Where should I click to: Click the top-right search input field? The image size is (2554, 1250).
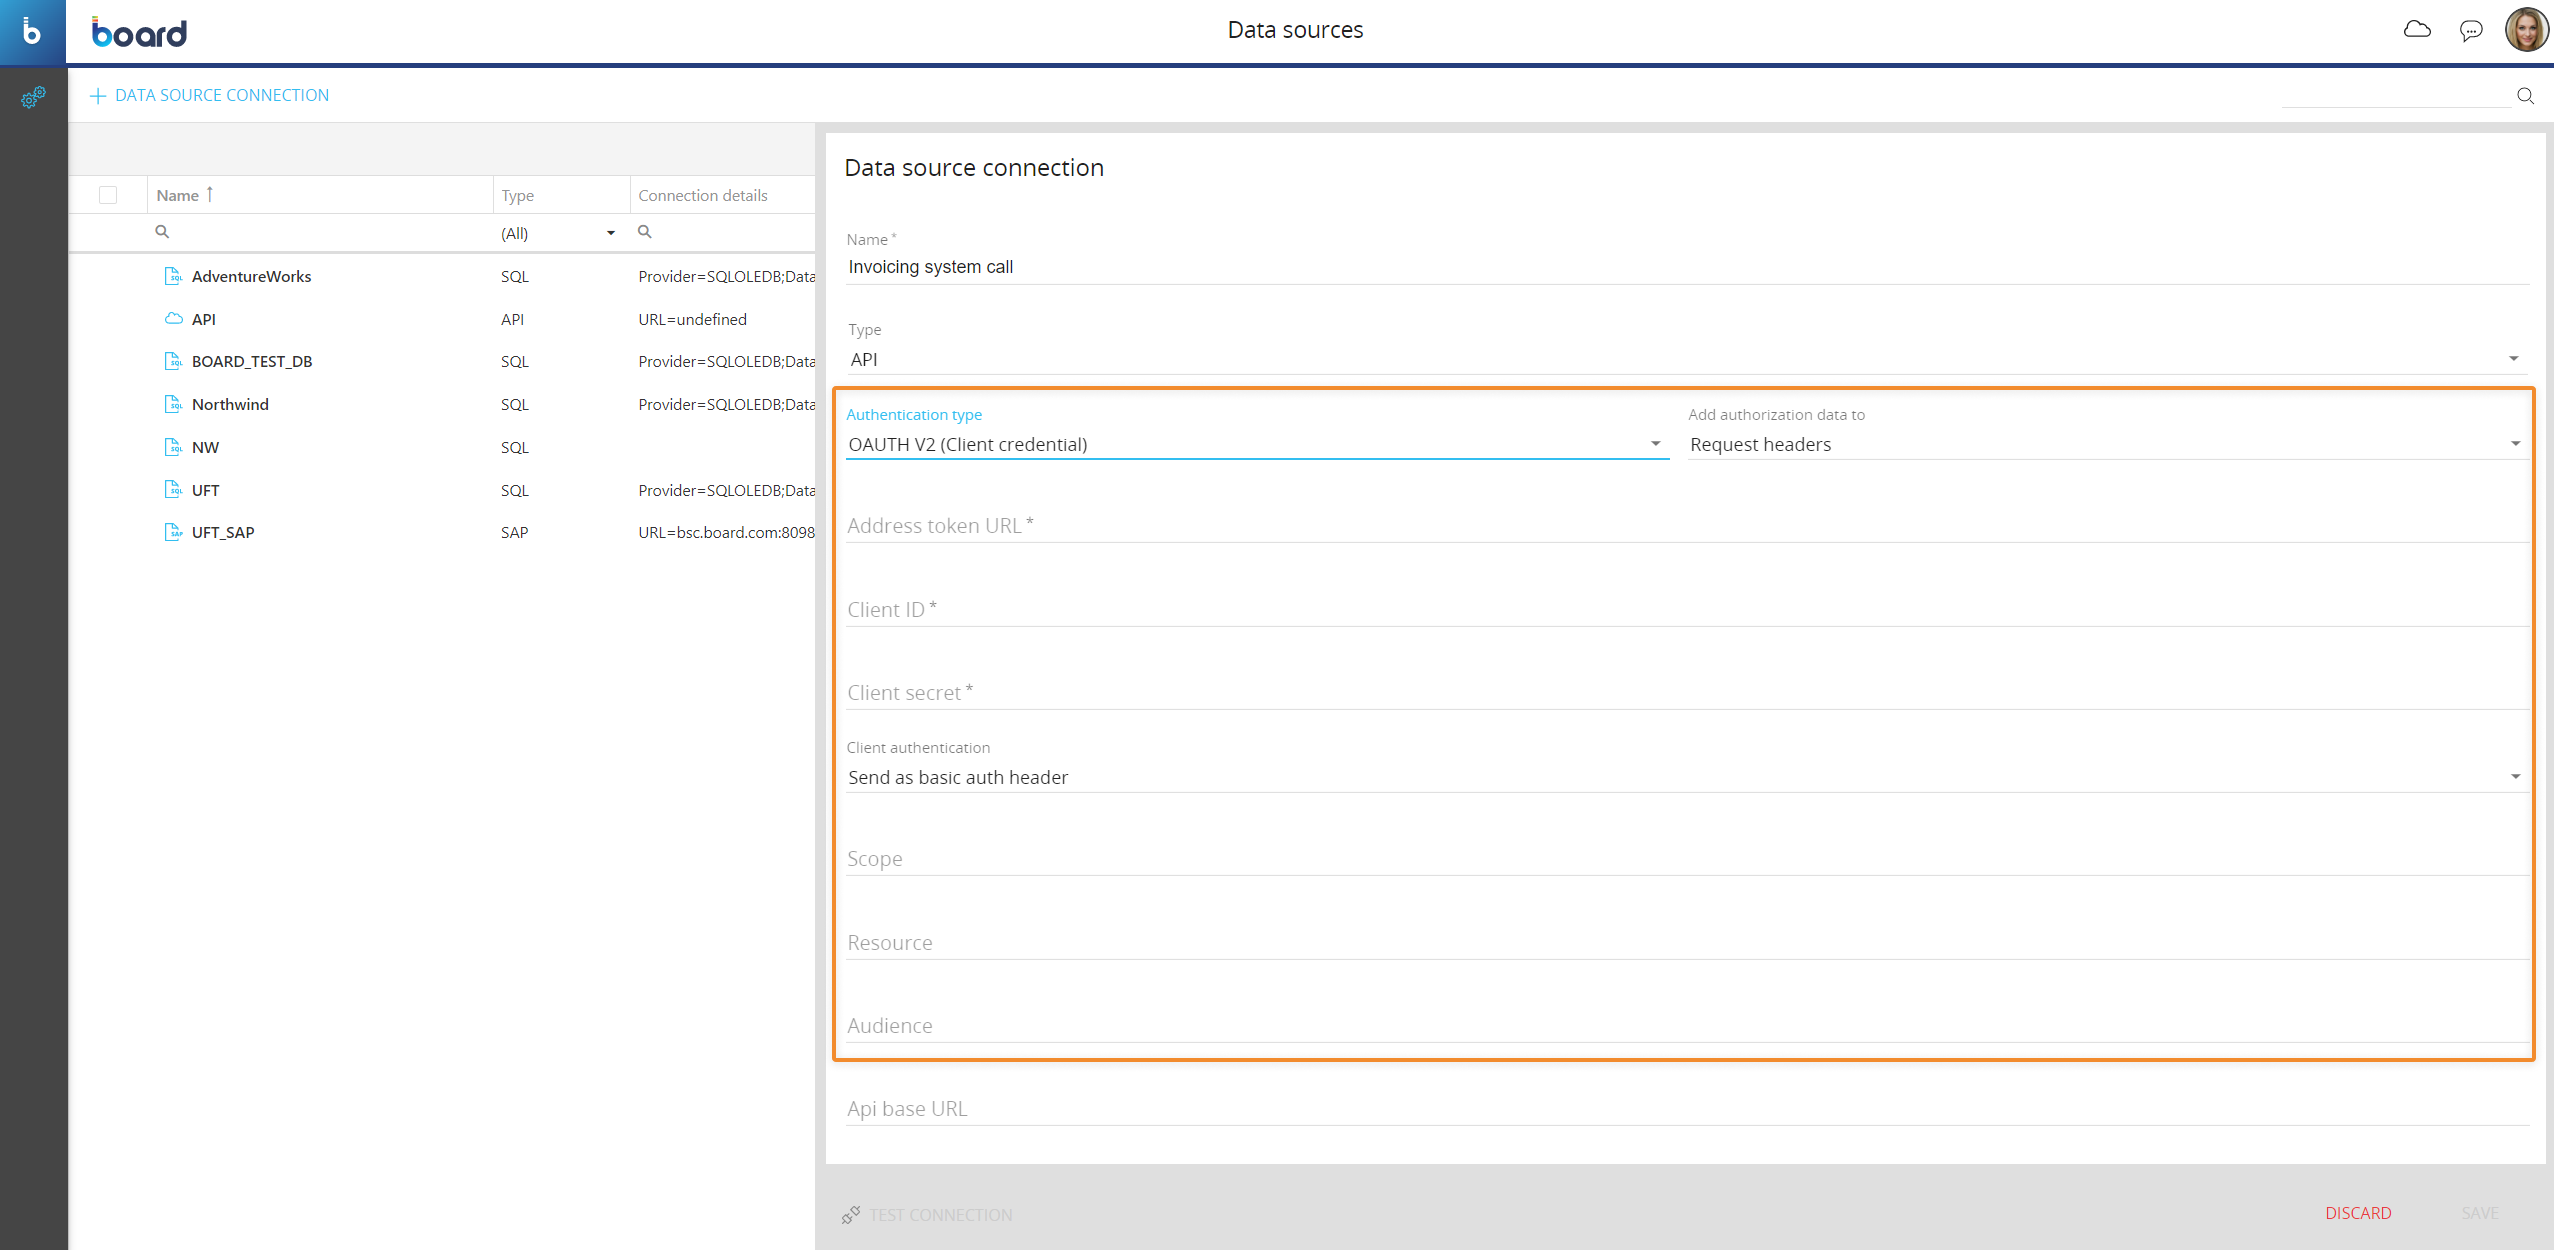pos(2396,96)
